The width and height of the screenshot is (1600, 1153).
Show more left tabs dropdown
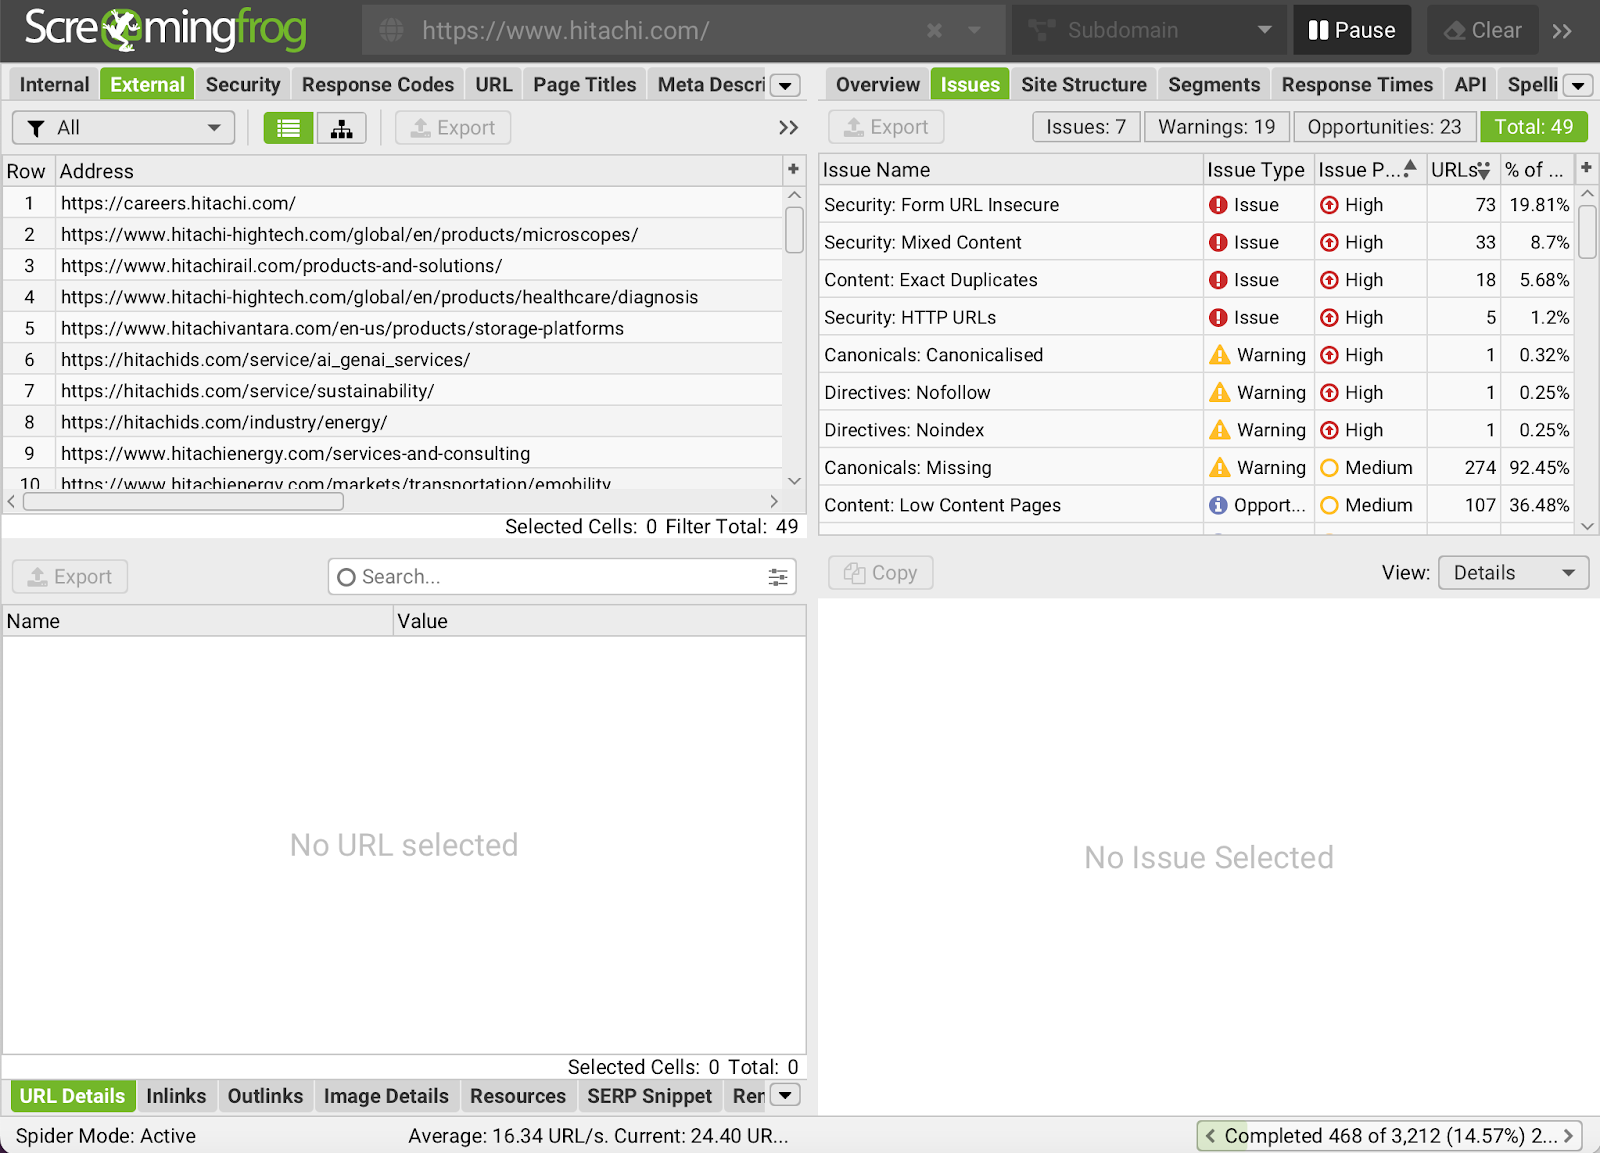[786, 86]
